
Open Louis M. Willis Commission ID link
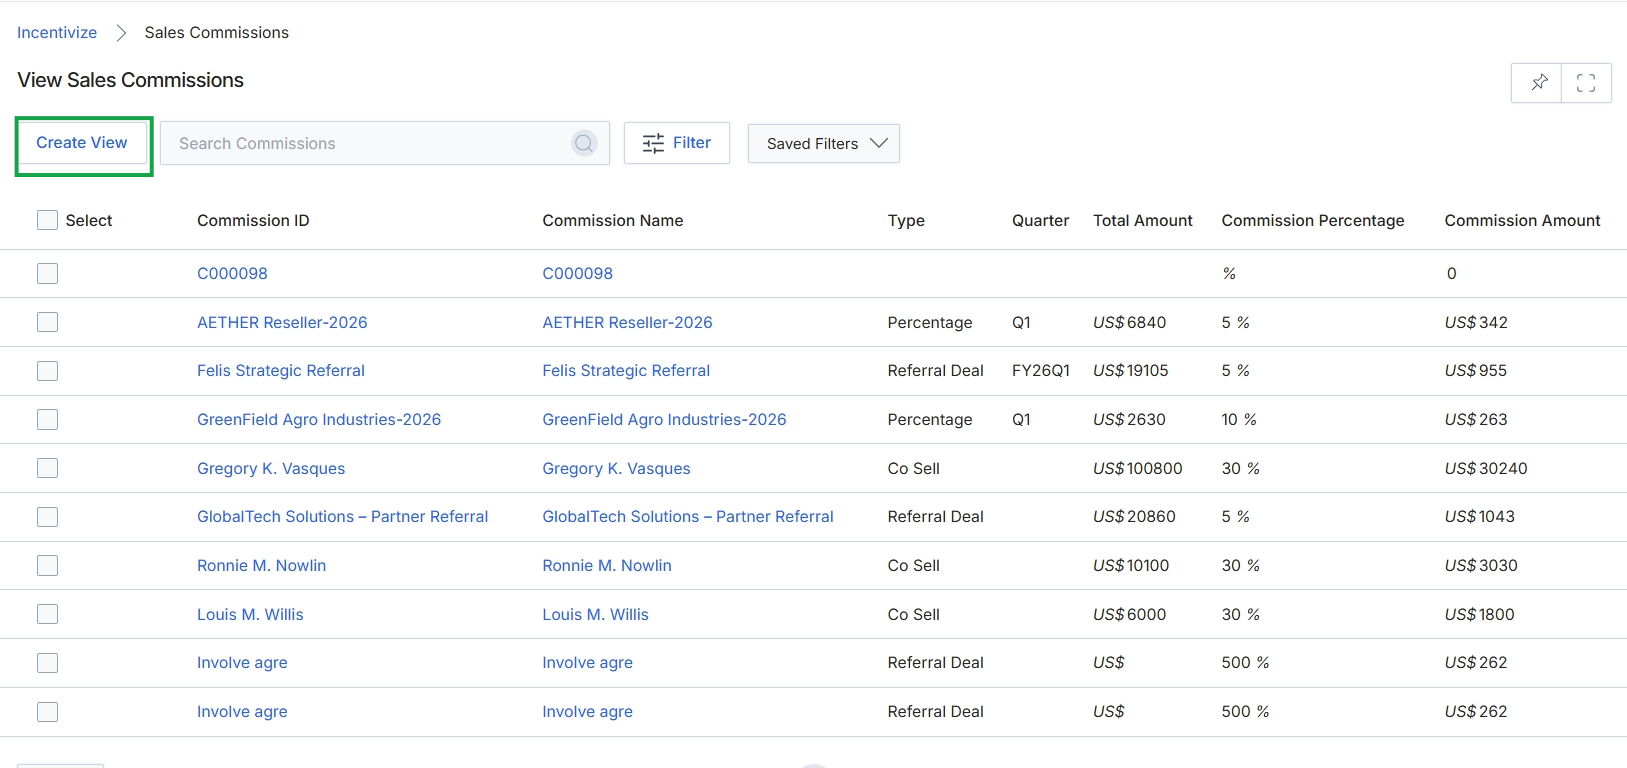(250, 614)
